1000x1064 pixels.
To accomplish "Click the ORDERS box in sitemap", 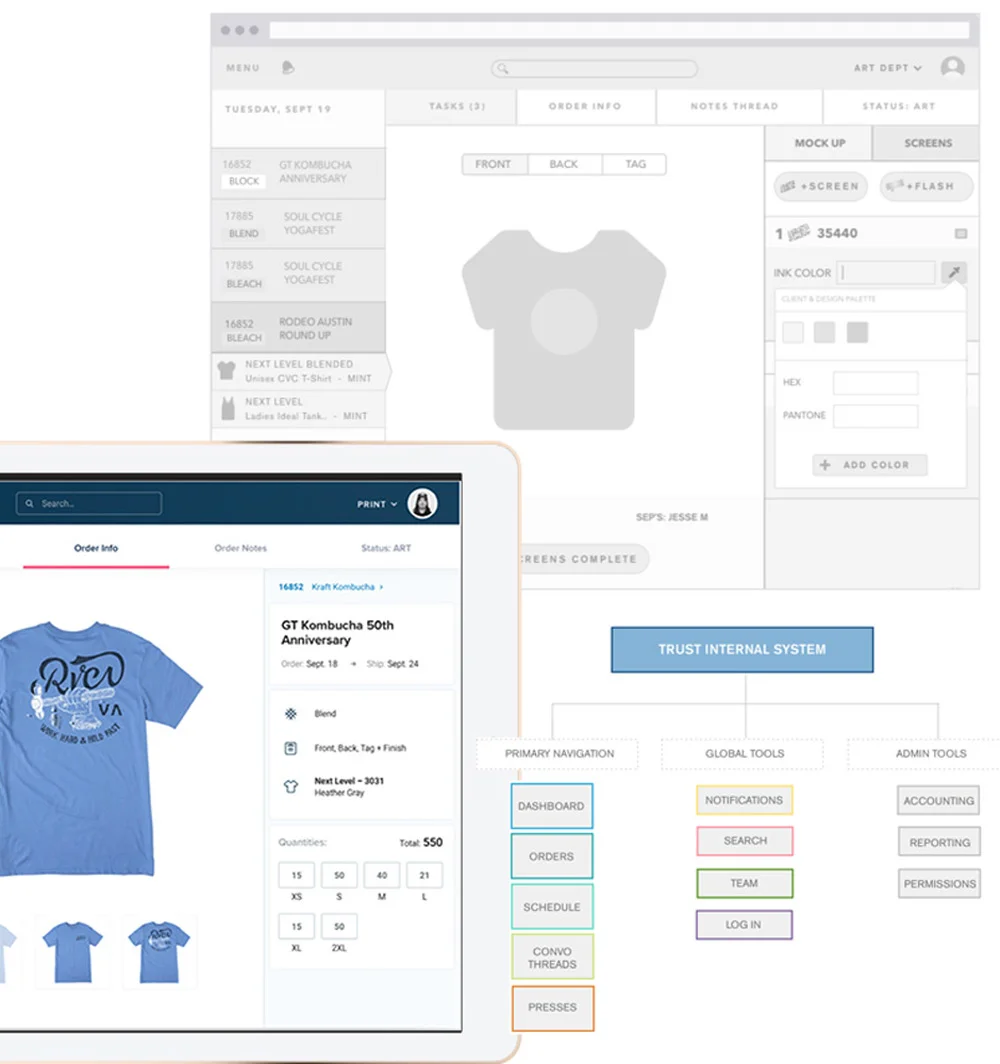I will pos(552,856).
